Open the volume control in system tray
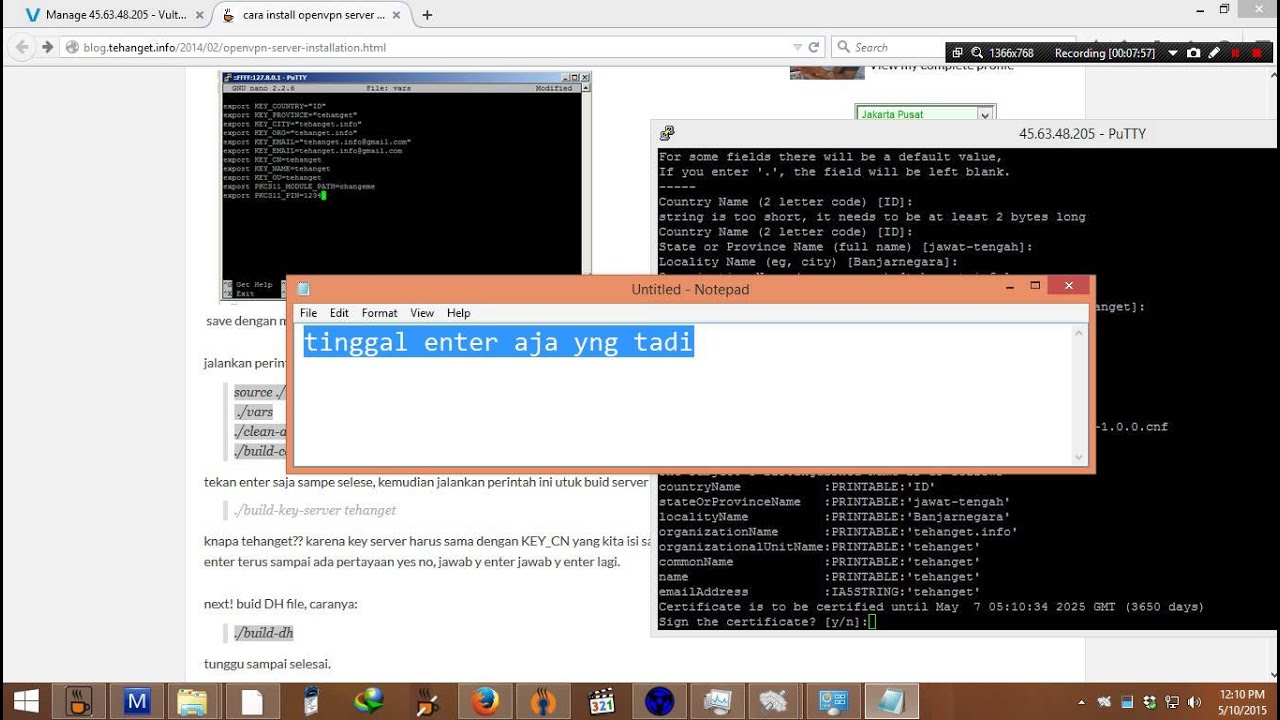This screenshot has width=1280, height=720. [x=1193, y=702]
